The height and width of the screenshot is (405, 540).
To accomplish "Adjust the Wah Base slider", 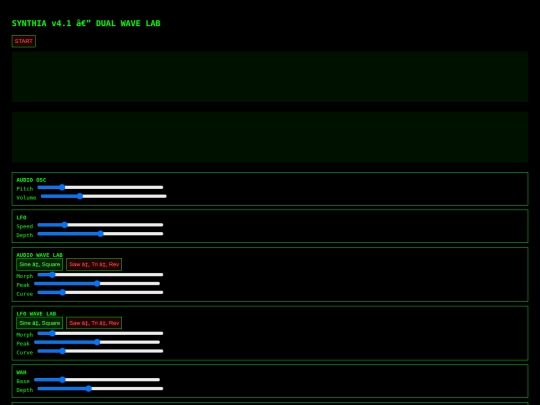I will (x=97, y=380).
